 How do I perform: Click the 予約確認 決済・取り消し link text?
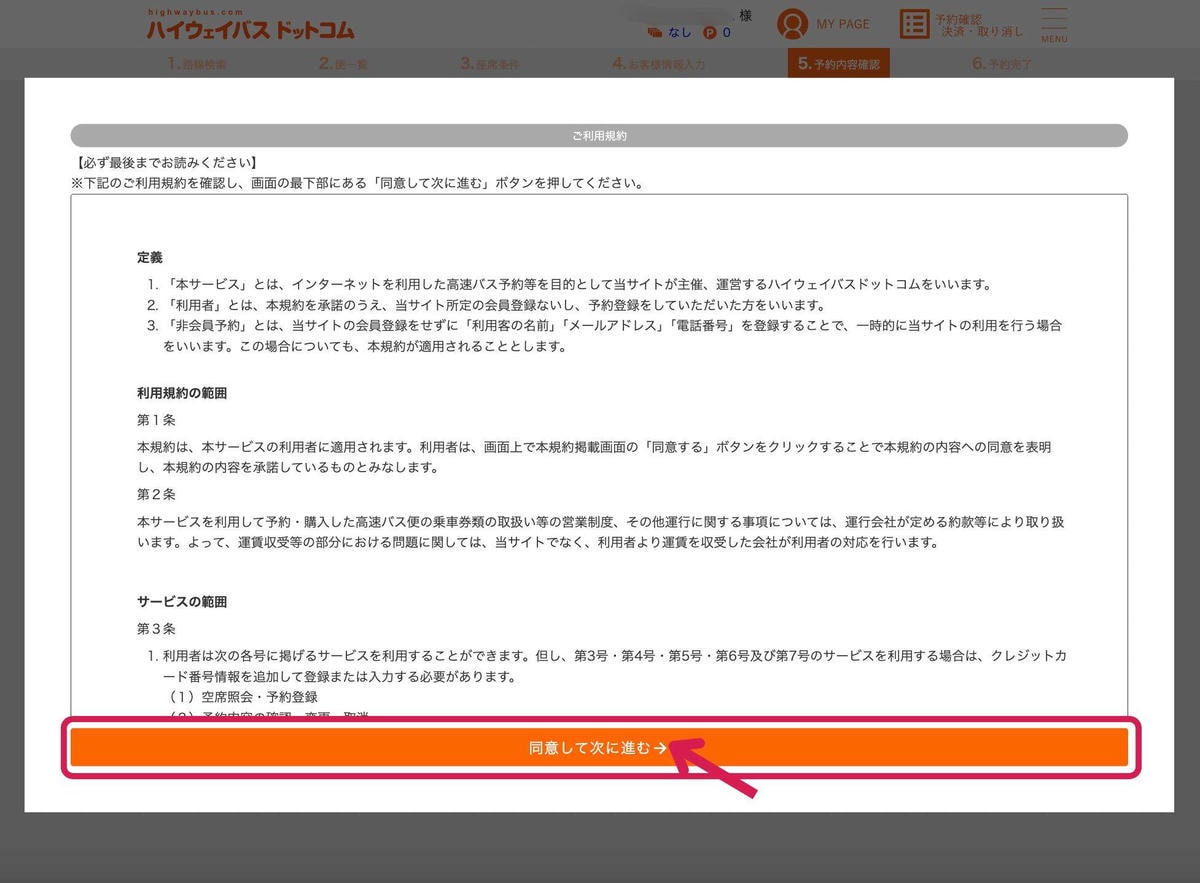pyautogui.click(x=979, y=25)
